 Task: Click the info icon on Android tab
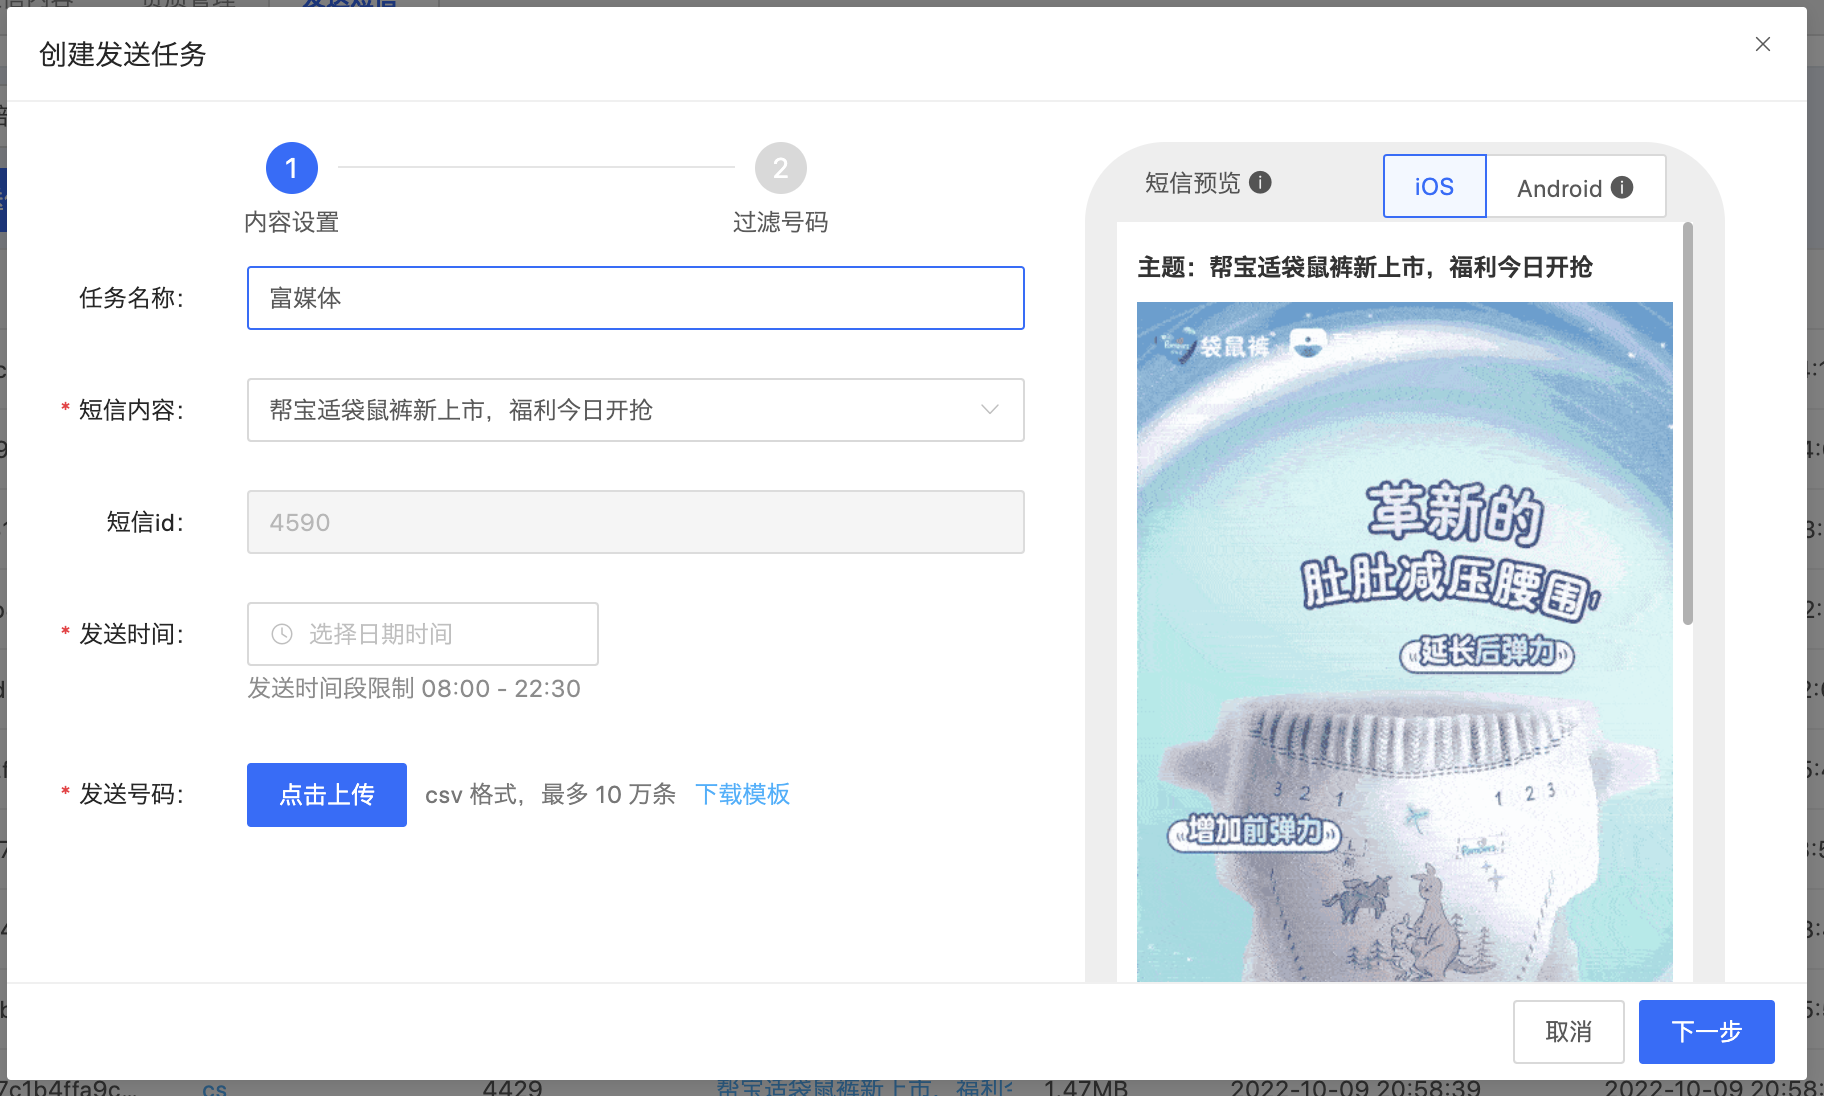[x=1622, y=187]
